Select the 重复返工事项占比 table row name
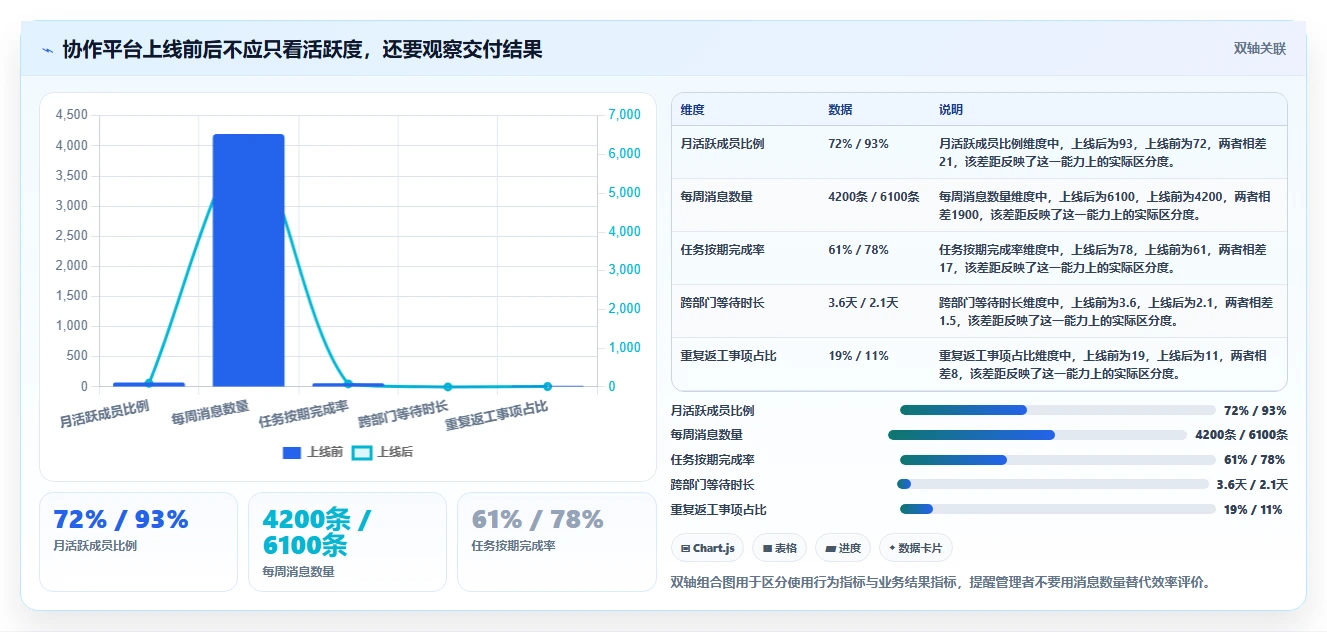Screen dimensions: 1327x632 [728, 356]
